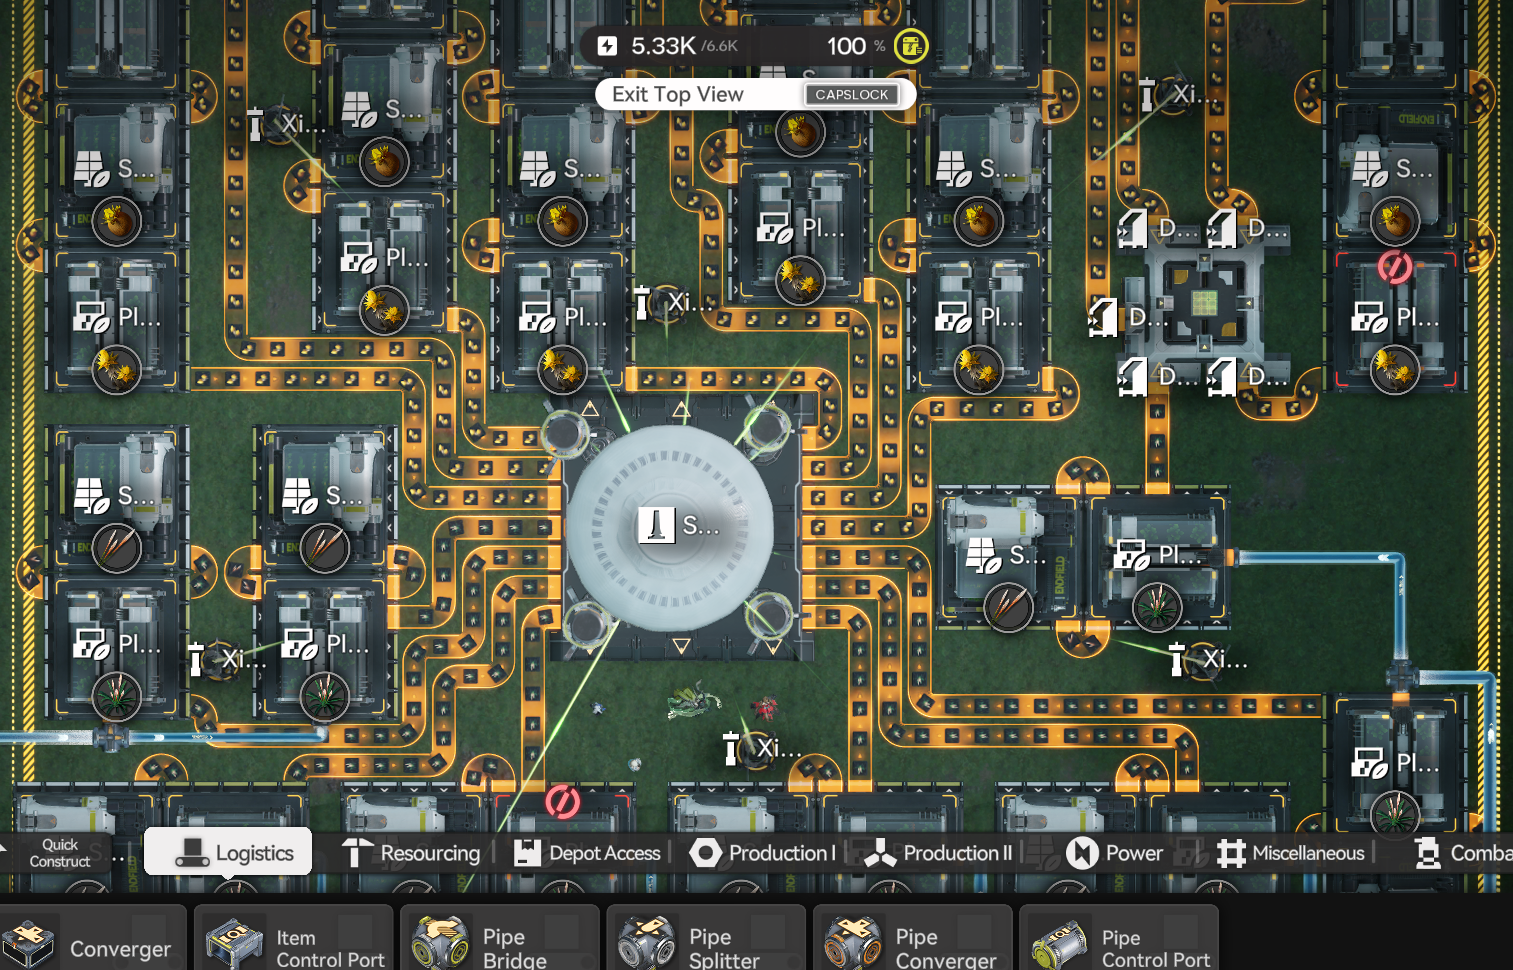Click the power lightning icon in top bar
The height and width of the screenshot is (970, 1513).
pyautogui.click(x=607, y=46)
